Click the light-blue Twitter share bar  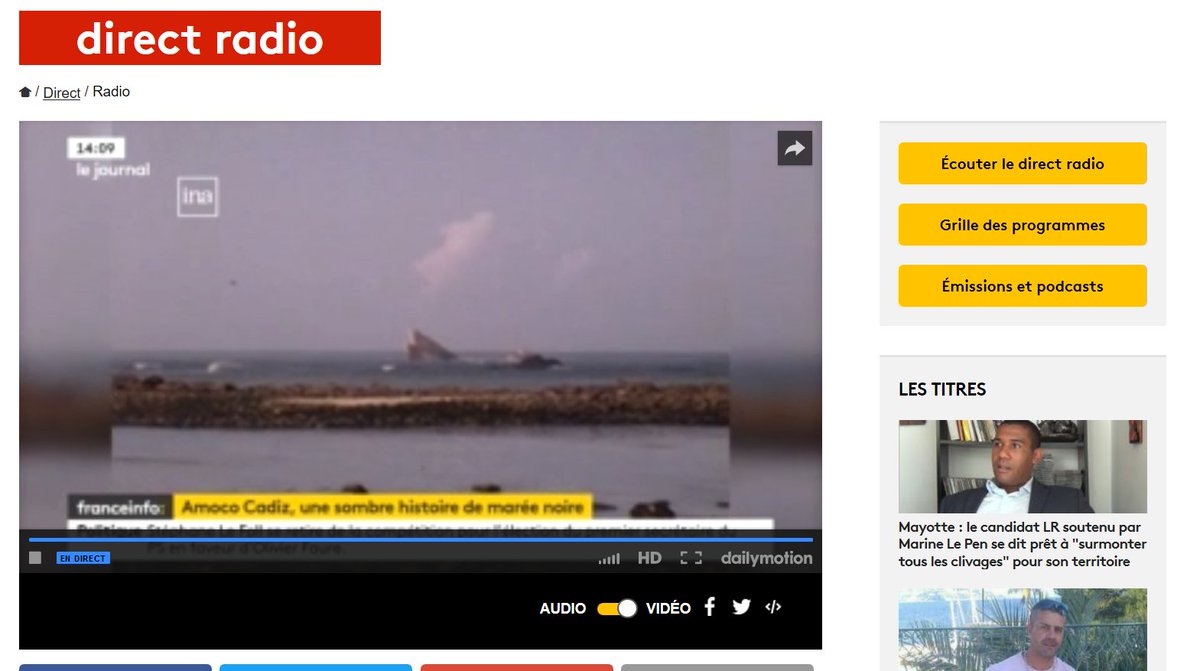pyautogui.click(x=316, y=667)
